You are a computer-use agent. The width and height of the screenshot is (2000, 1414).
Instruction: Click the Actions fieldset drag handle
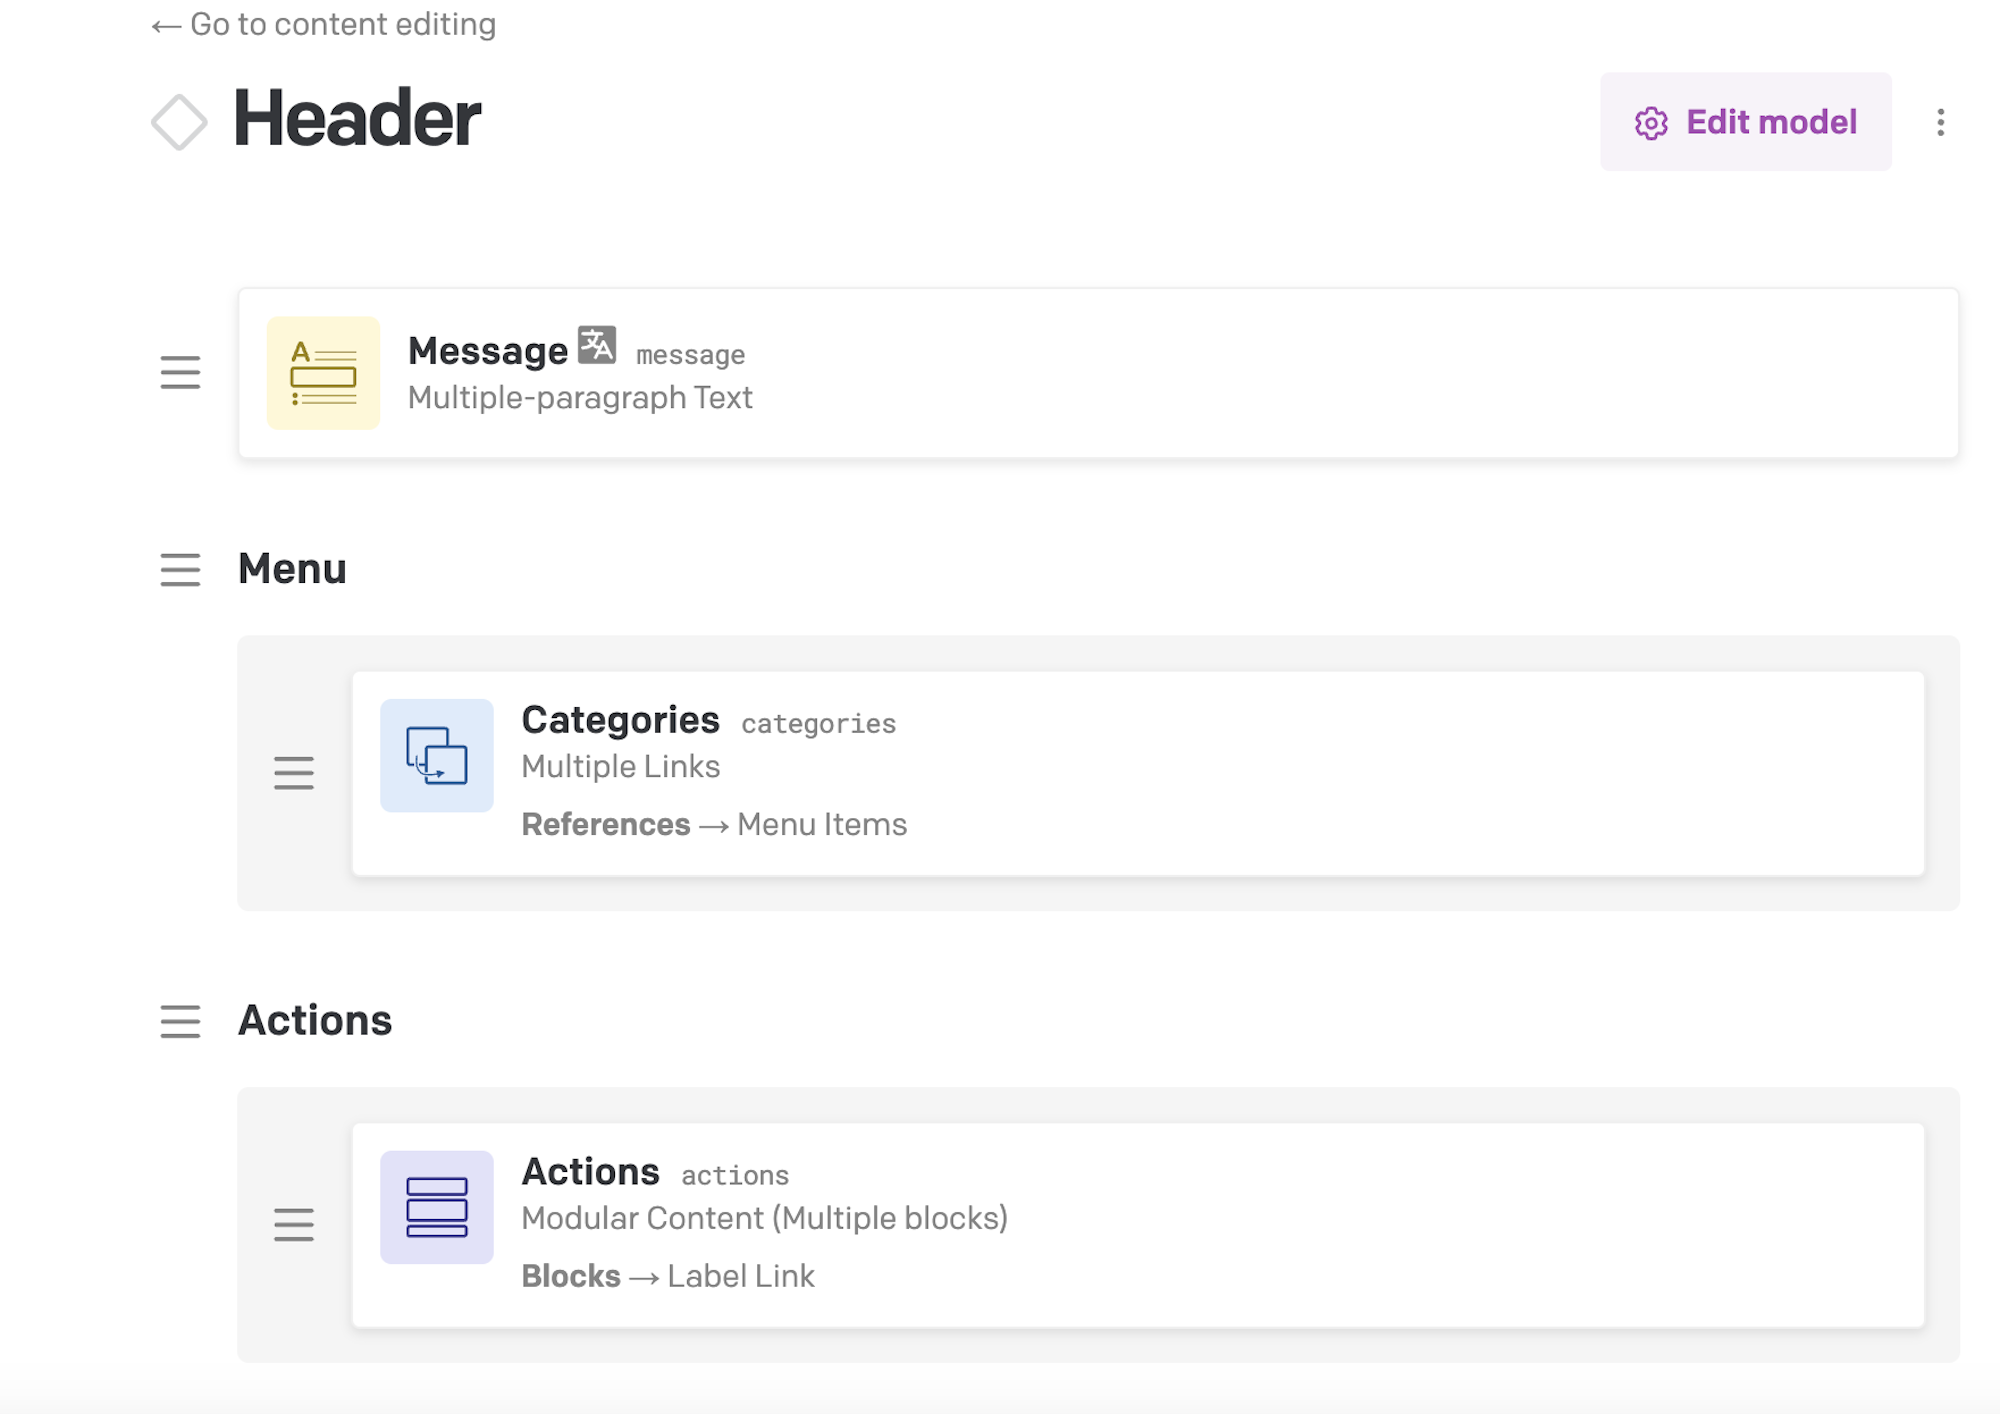180,1022
